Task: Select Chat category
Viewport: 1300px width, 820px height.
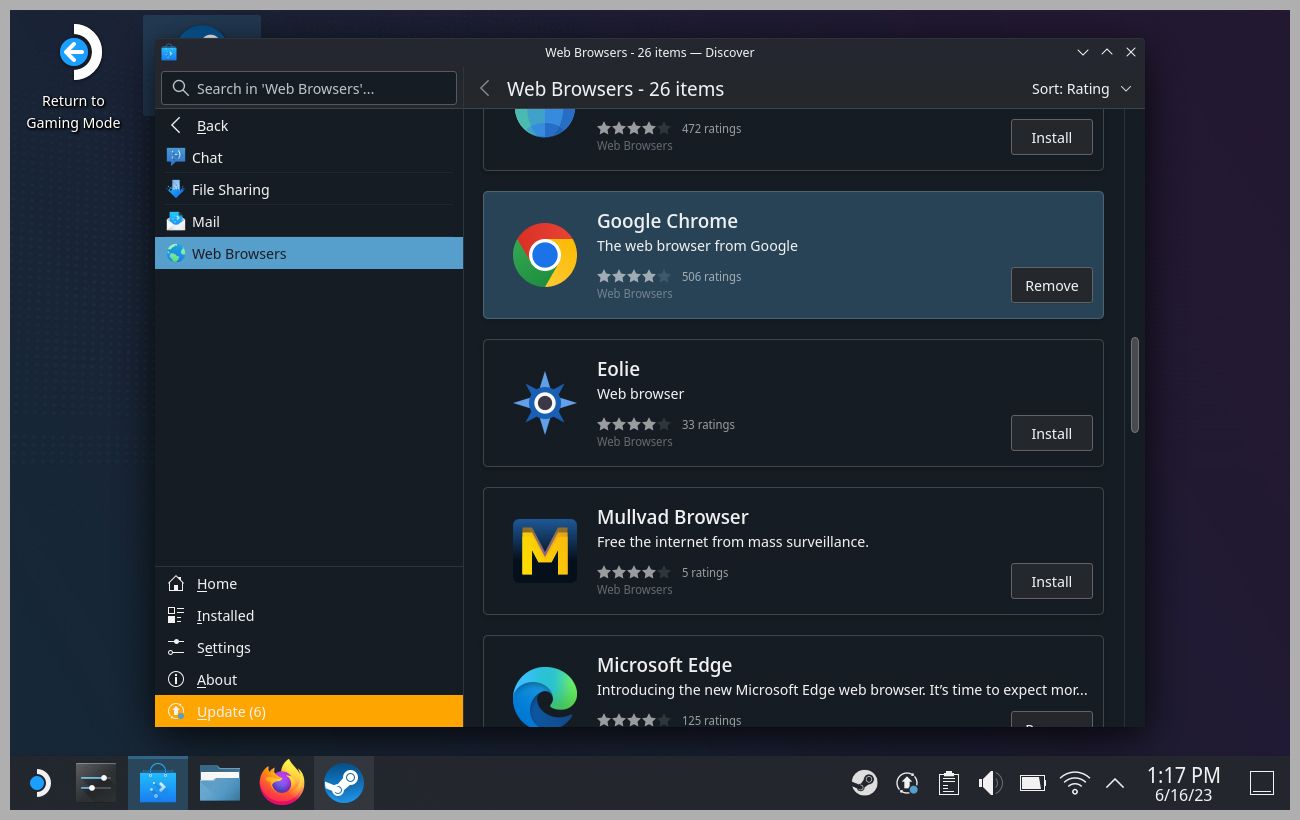Action: pyautogui.click(x=309, y=157)
